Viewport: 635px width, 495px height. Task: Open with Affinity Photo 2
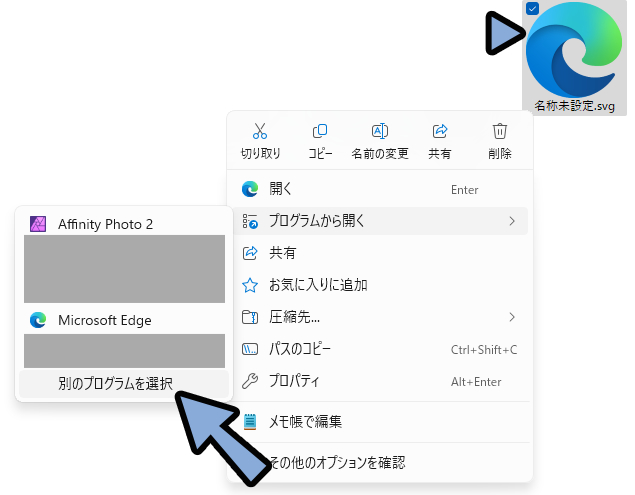(124, 224)
